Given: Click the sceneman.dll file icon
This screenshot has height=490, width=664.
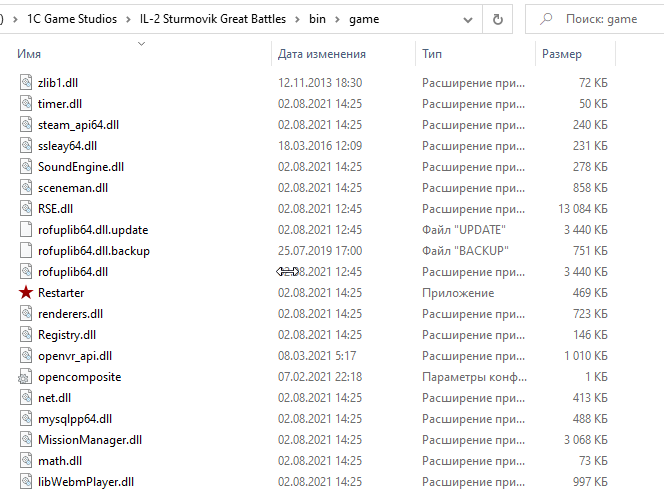Looking at the screenshot, I should 26,188.
